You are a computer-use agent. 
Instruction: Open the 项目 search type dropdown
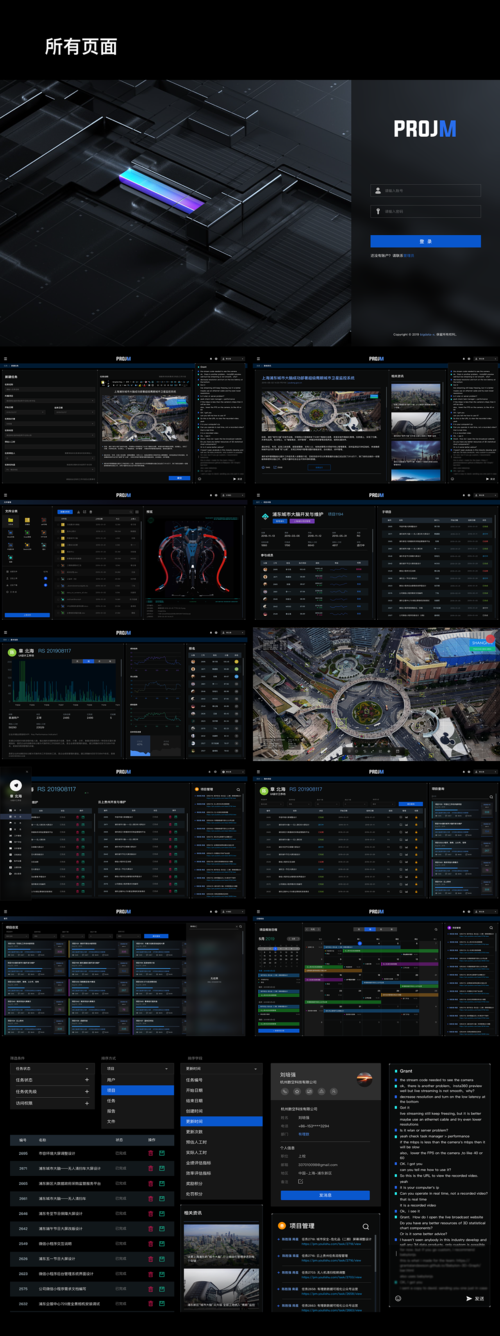point(137,1068)
